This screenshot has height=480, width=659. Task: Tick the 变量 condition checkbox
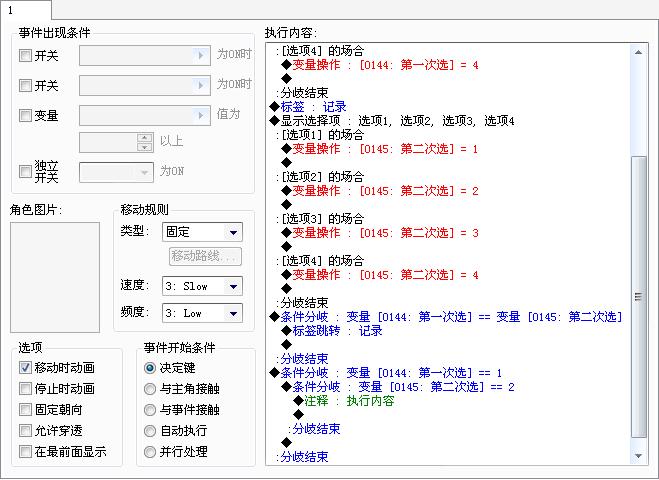25,116
